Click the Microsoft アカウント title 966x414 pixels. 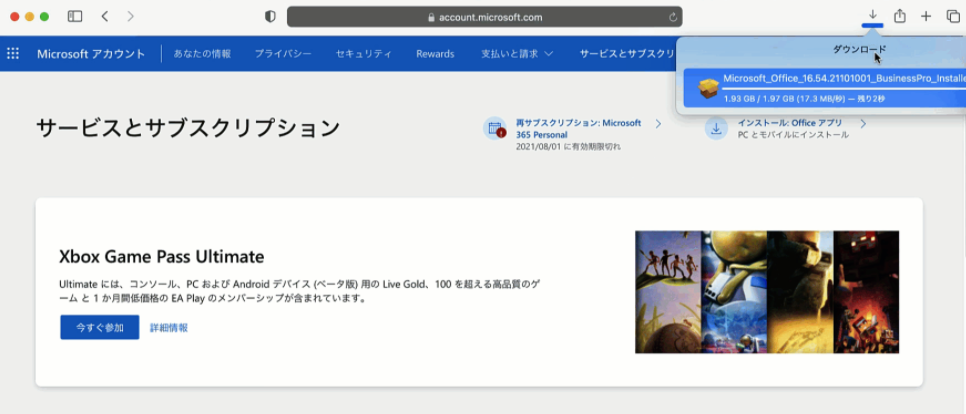point(91,54)
